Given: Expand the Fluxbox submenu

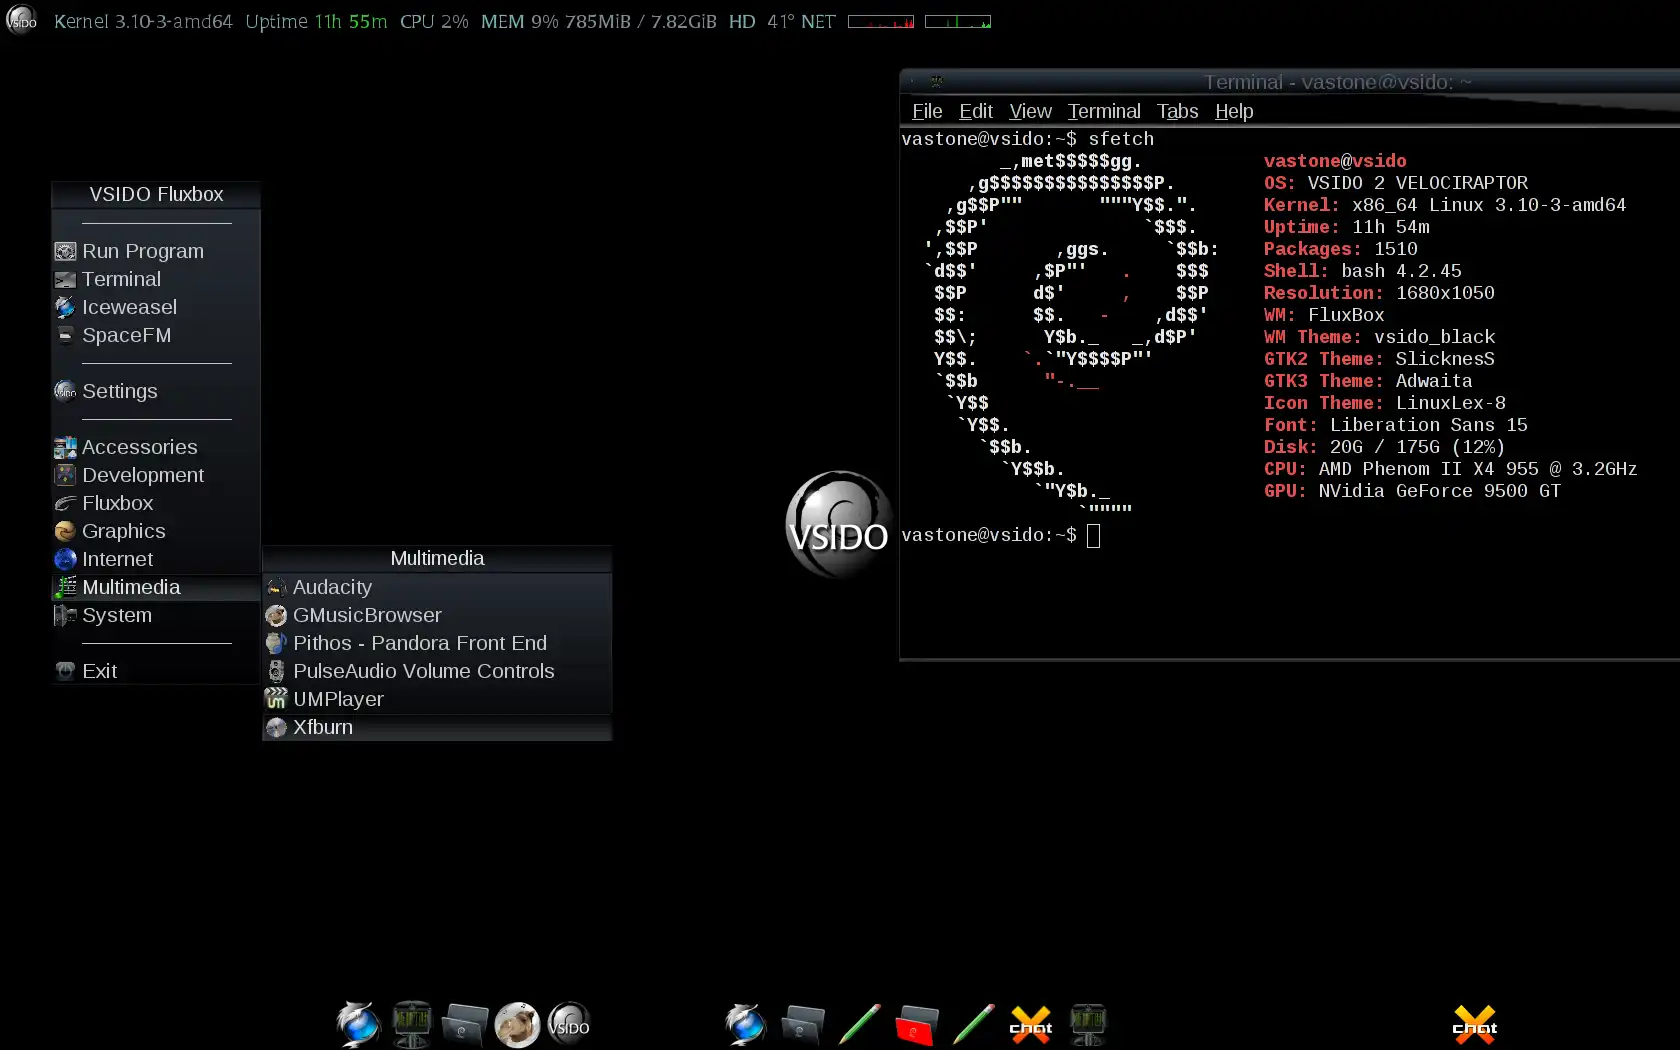Looking at the screenshot, I should pos(156,503).
